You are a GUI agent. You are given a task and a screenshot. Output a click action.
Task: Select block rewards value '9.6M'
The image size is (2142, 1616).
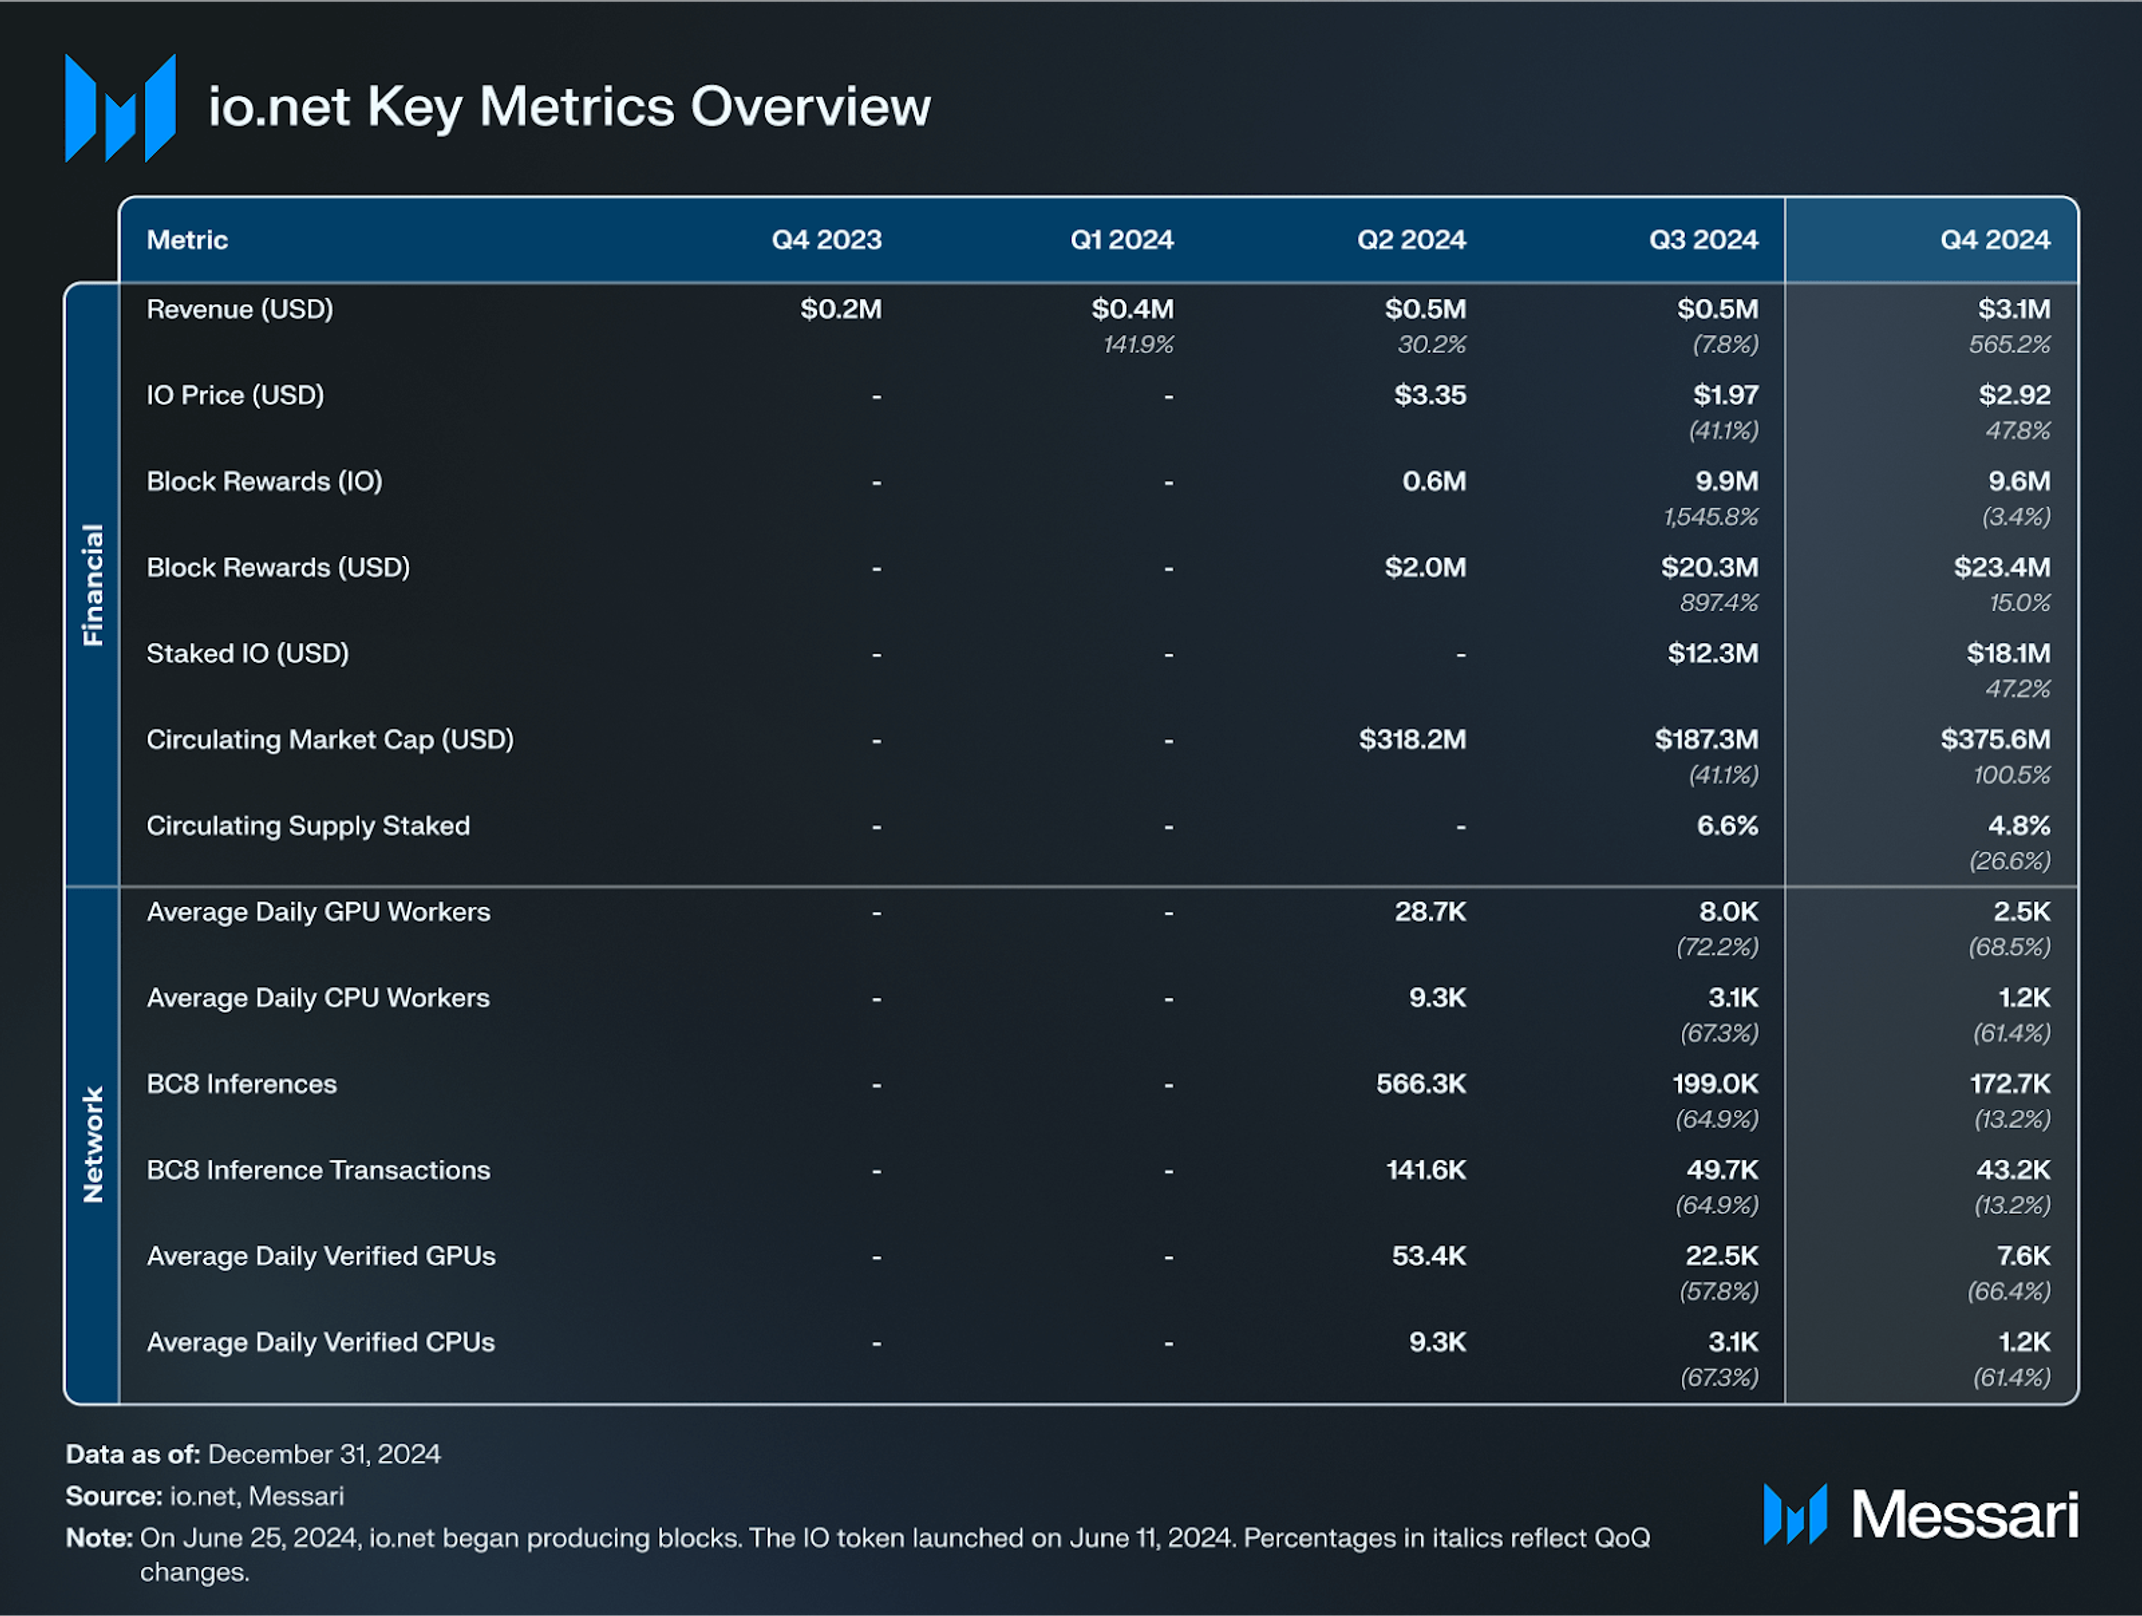coord(2019,482)
